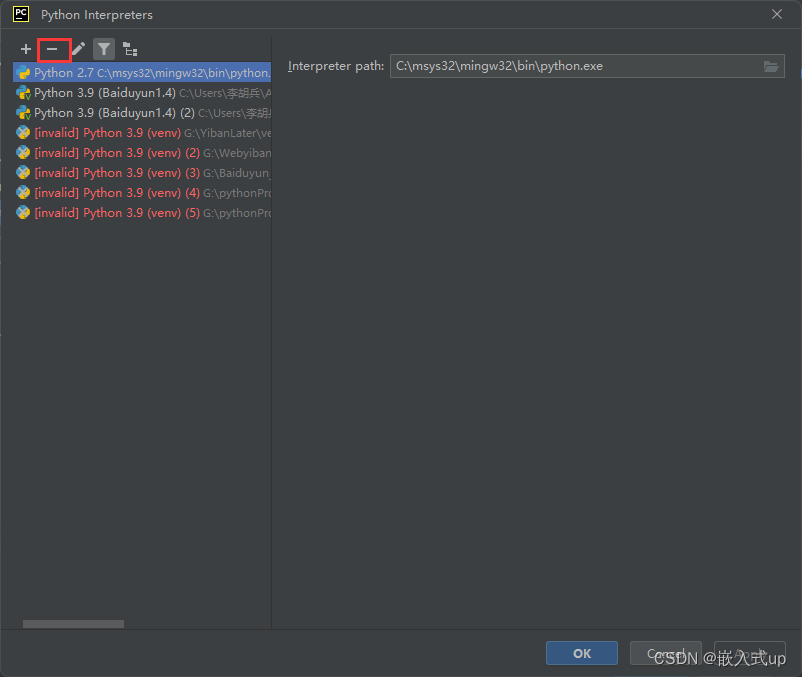
Task: Edit interpreter using the pencil icon
Action: [78, 50]
